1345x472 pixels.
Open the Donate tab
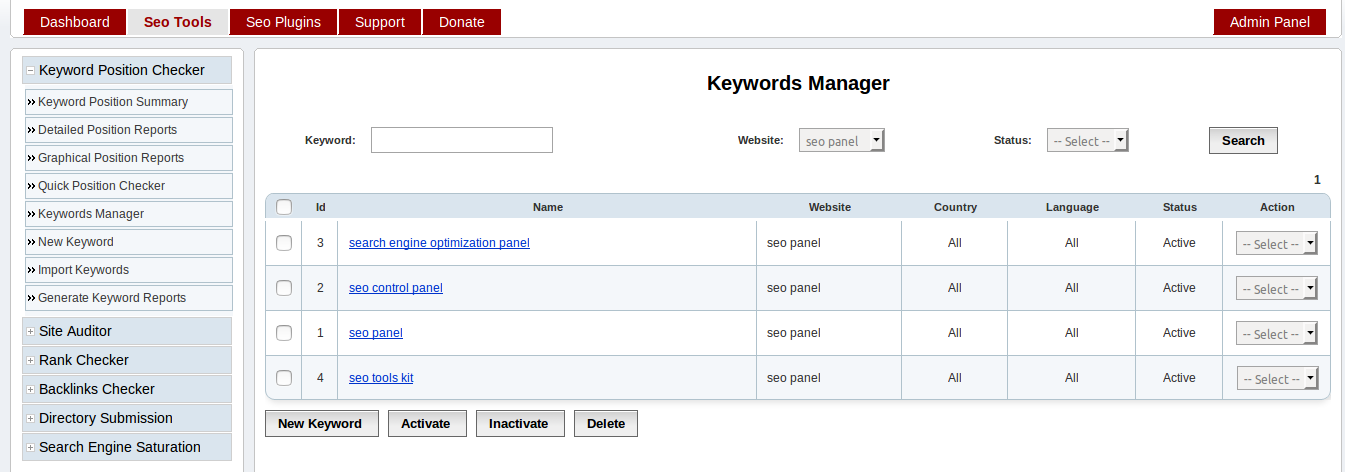coord(462,22)
